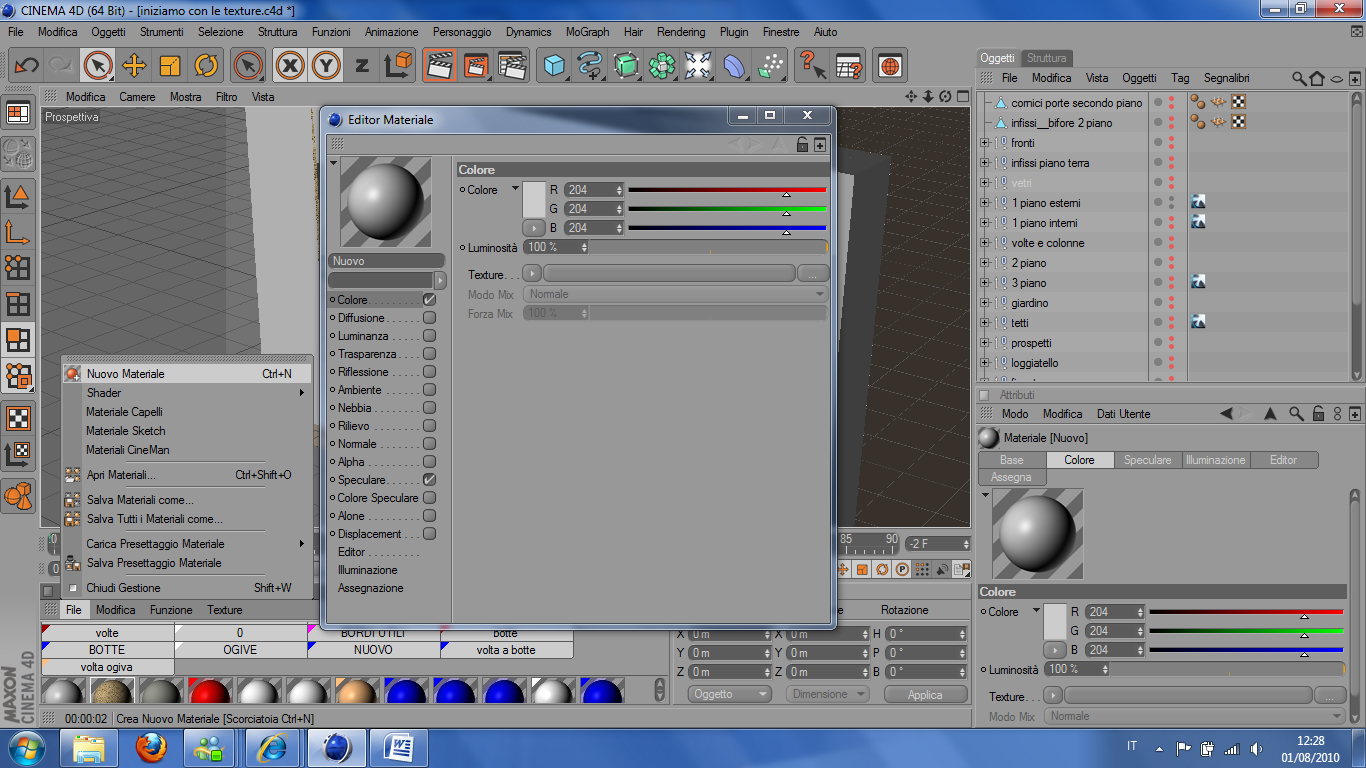Expand the tetti object in the tree

(984, 323)
